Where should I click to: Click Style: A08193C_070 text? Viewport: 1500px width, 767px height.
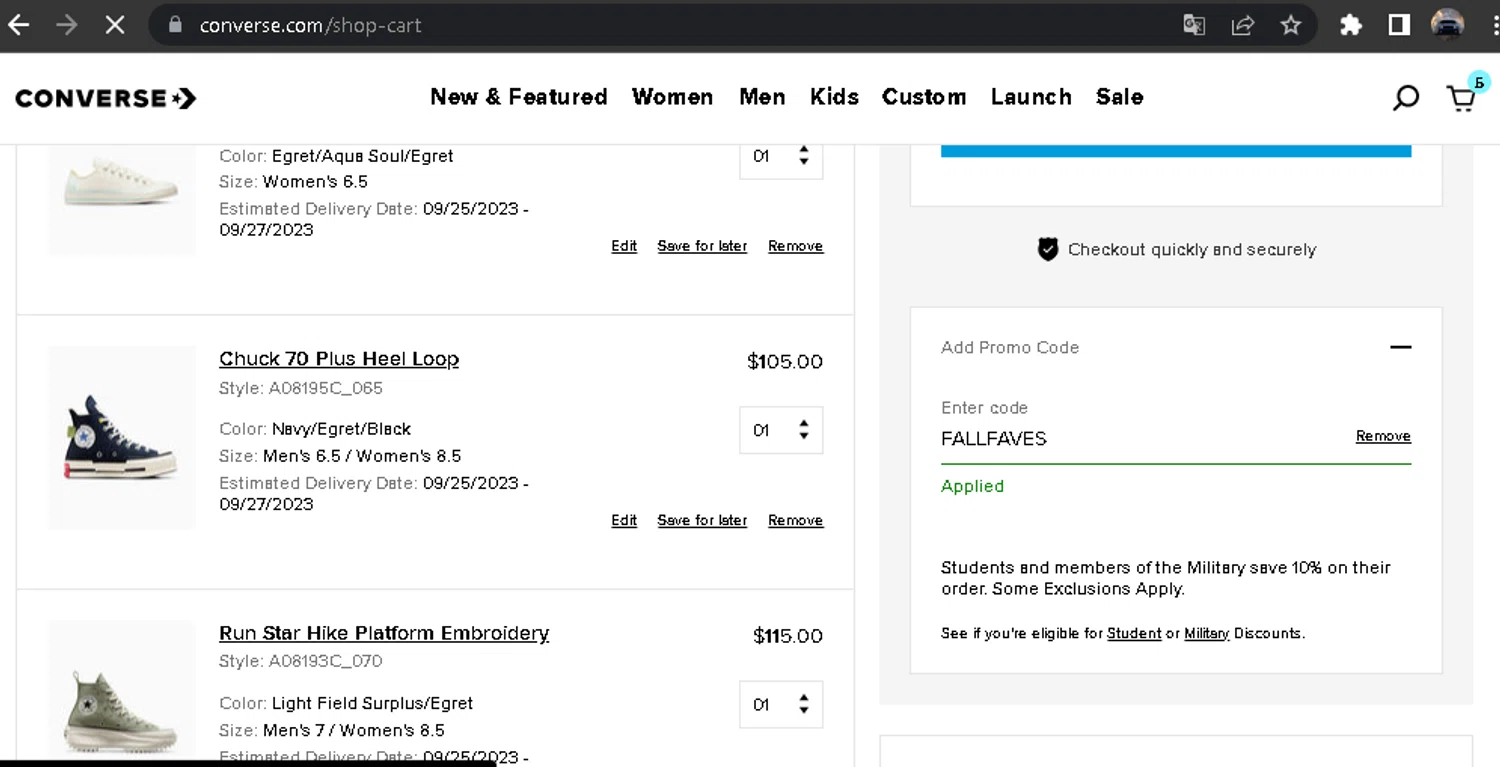301,661
